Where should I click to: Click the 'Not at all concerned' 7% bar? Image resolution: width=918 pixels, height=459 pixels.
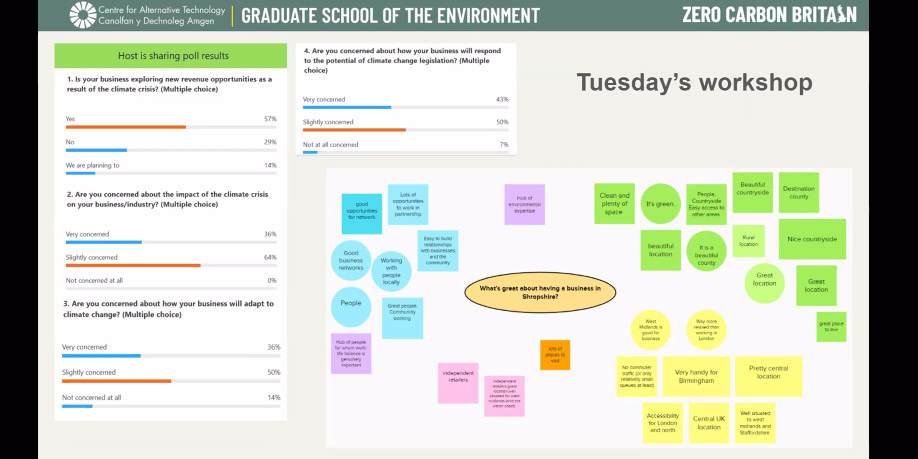pyautogui.click(x=310, y=152)
